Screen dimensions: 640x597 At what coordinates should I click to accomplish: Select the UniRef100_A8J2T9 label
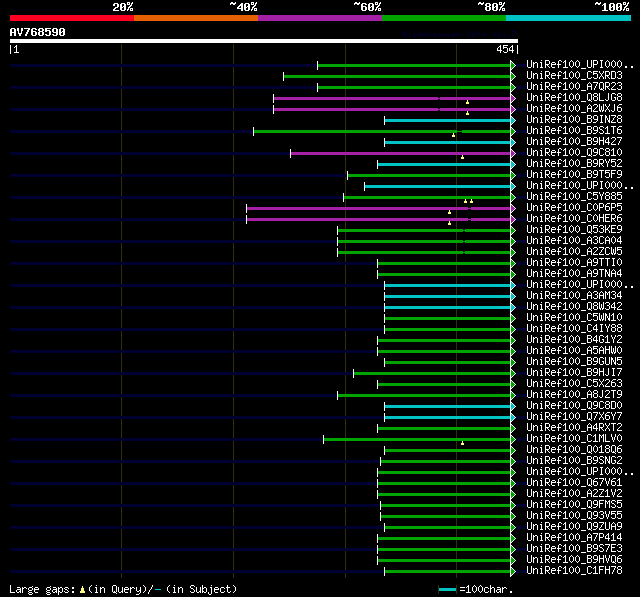pos(574,395)
